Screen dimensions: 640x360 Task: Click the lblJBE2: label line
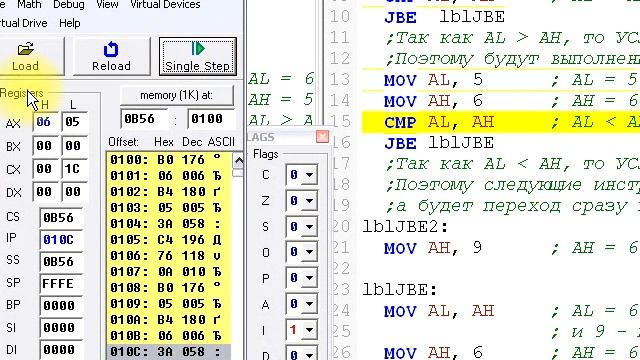[x=405, y=227]
